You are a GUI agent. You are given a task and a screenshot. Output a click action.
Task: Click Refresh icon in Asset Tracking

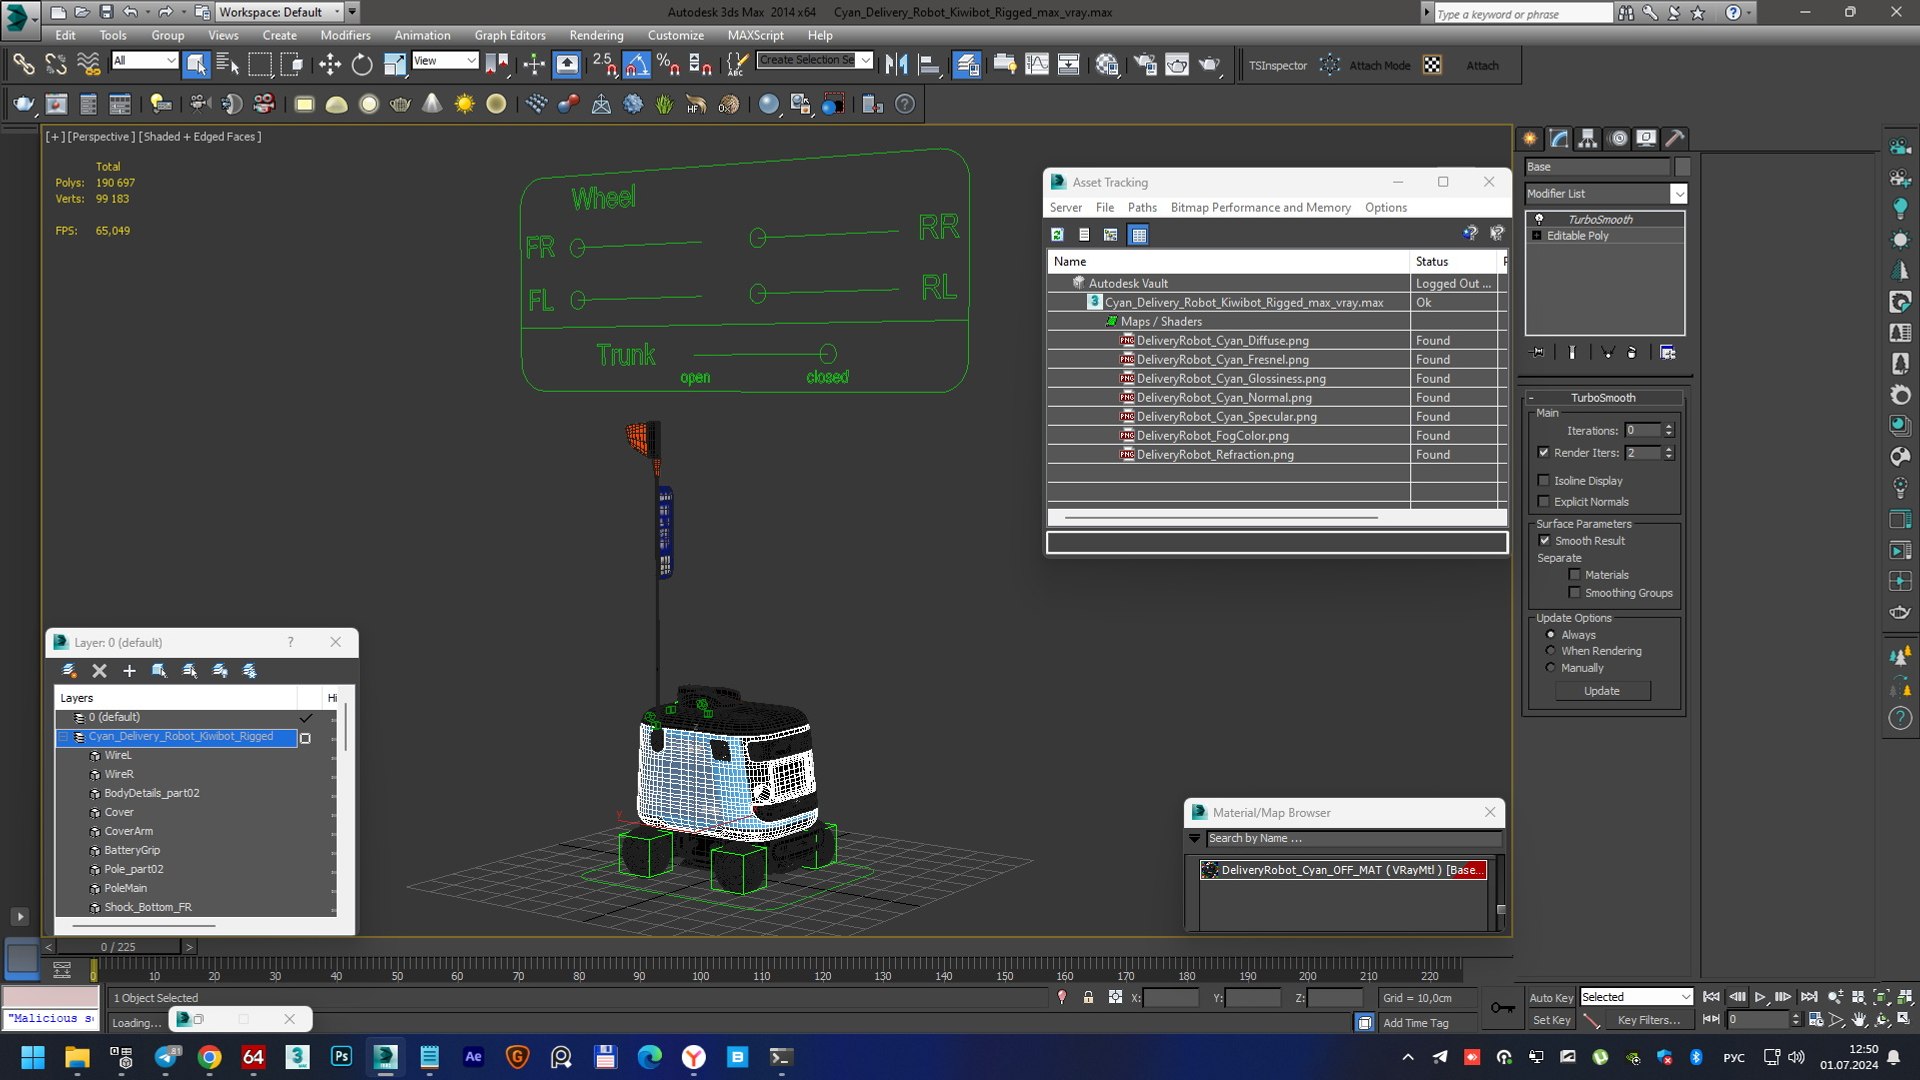[x=1057, y=235]
